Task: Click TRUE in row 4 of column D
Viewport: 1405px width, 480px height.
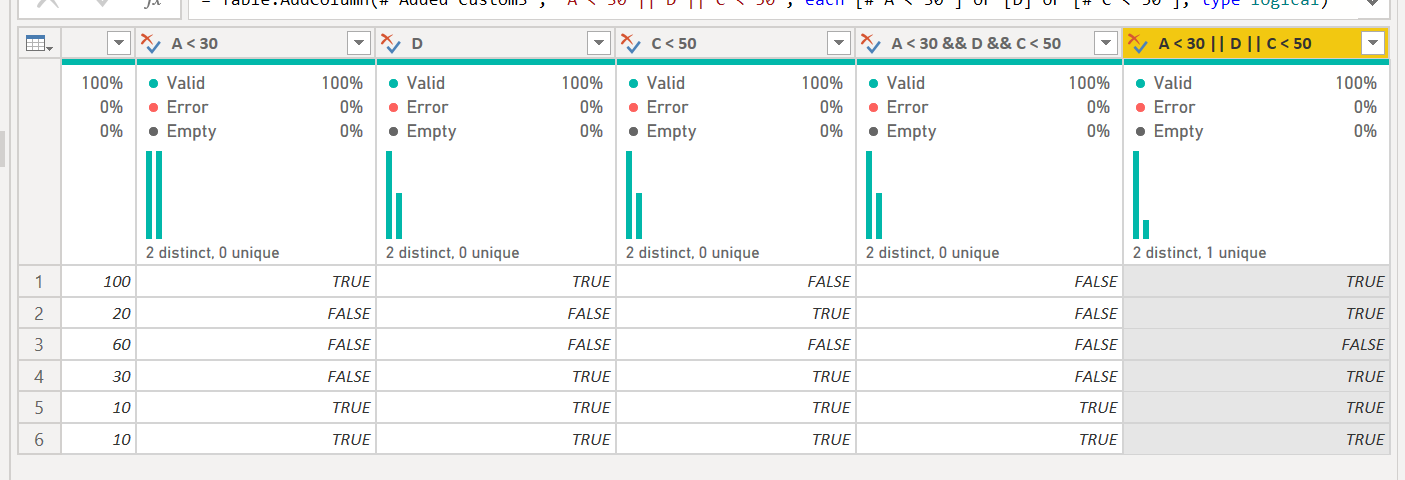Action: (x=496, y=376)
